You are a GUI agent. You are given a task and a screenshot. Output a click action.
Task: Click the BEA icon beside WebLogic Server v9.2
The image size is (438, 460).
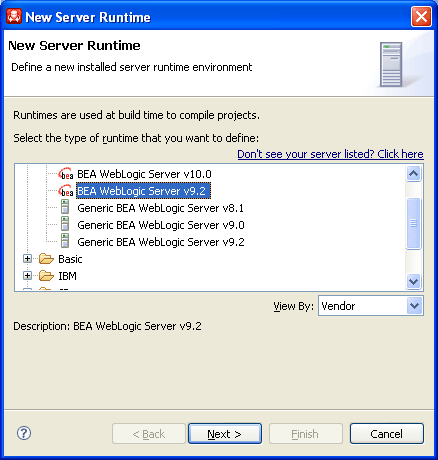tap(66, 191)
